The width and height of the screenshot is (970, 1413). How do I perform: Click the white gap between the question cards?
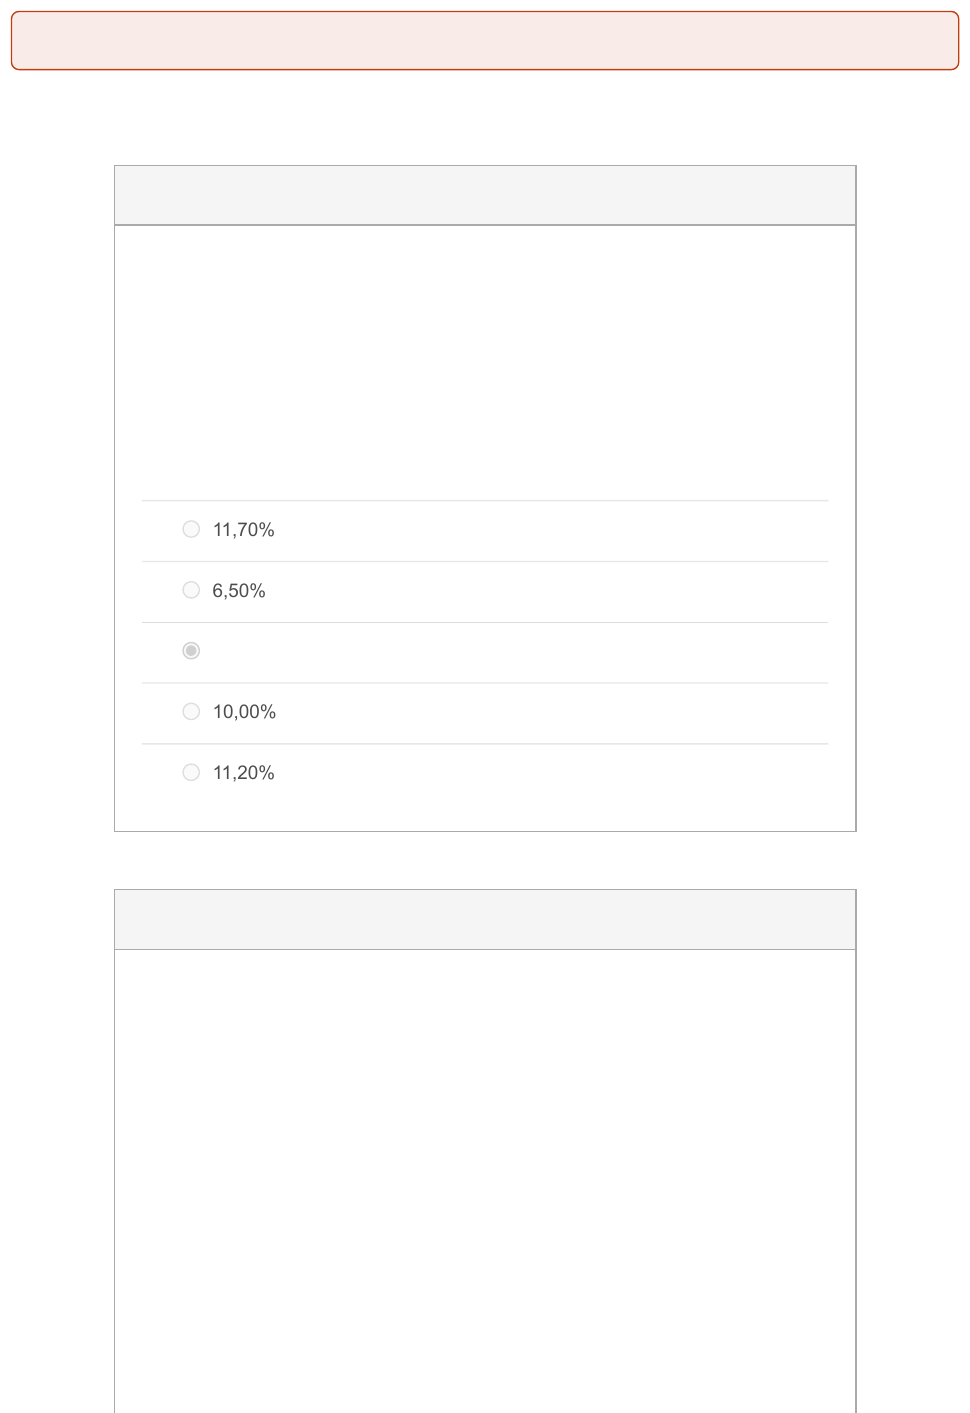485,860
